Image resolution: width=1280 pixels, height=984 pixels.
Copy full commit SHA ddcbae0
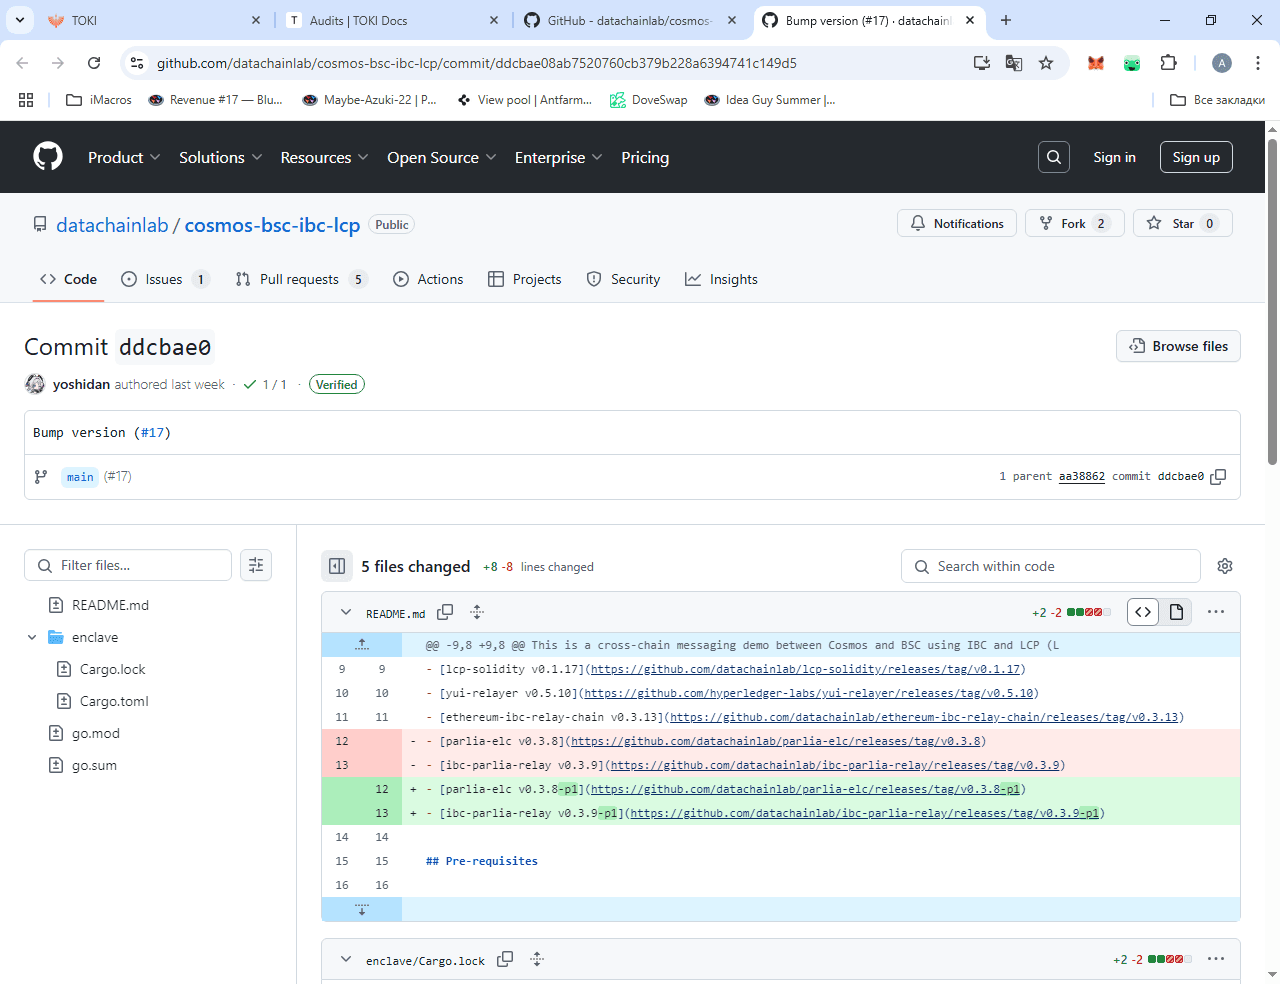tap(1218, 477)
